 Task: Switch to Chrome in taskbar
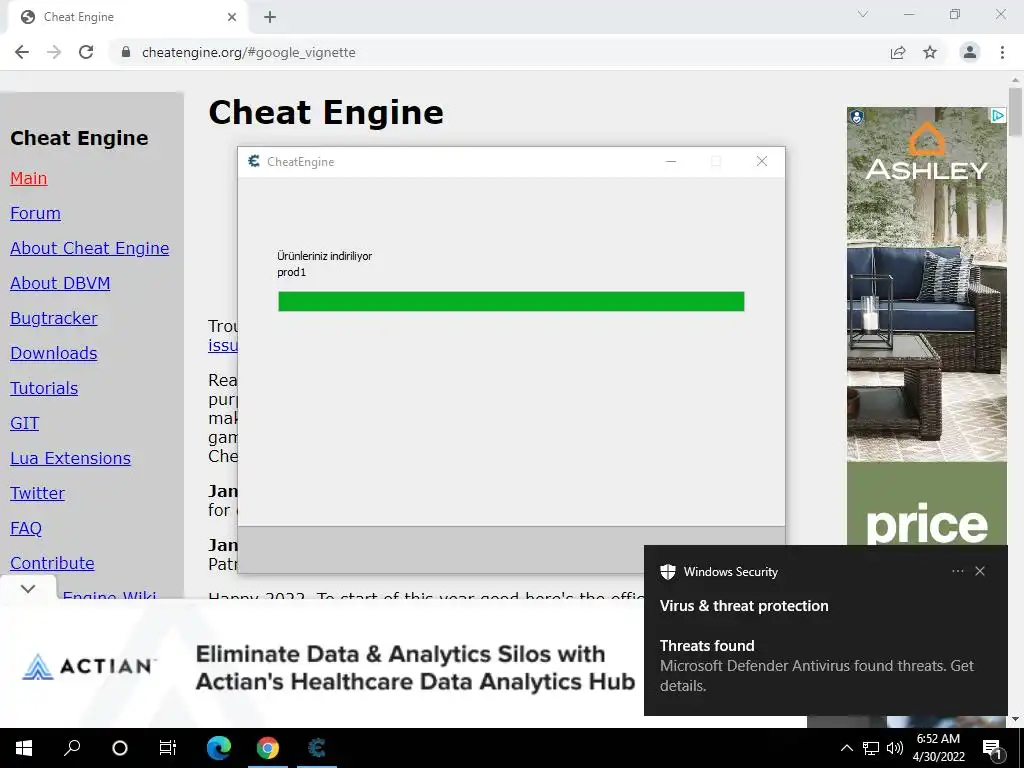click(267, 748)
